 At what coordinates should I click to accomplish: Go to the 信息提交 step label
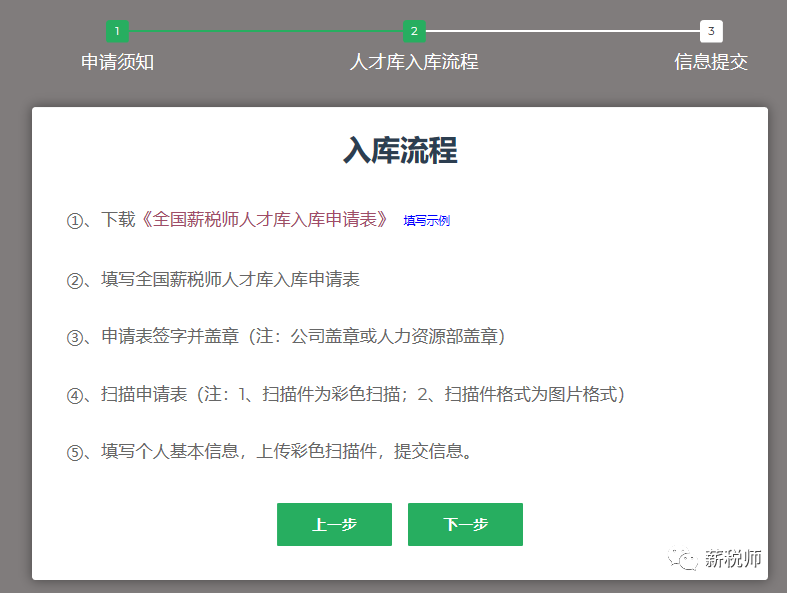(x=711, y=62)
